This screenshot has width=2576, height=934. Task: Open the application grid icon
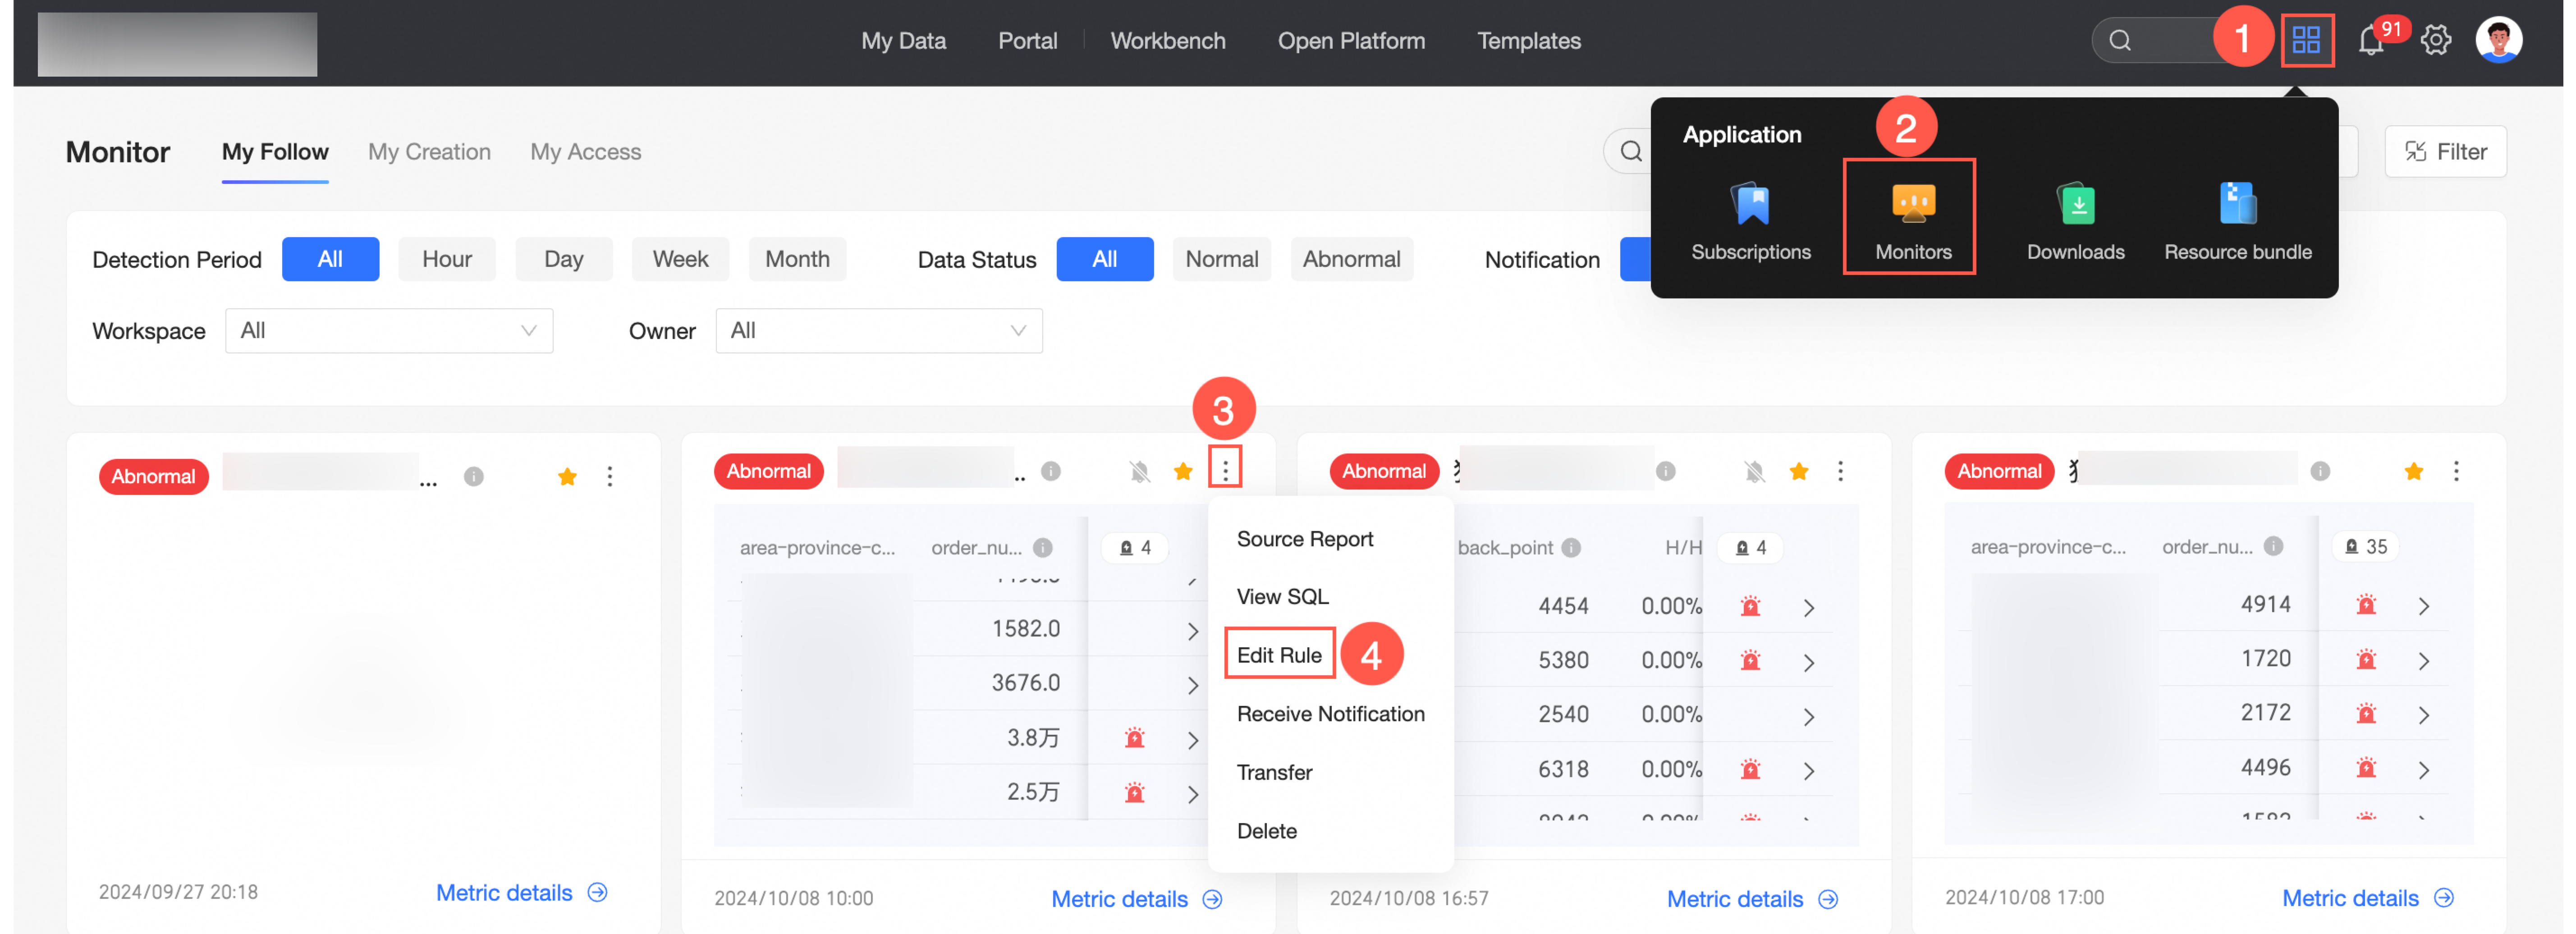tap(2306, 41)
